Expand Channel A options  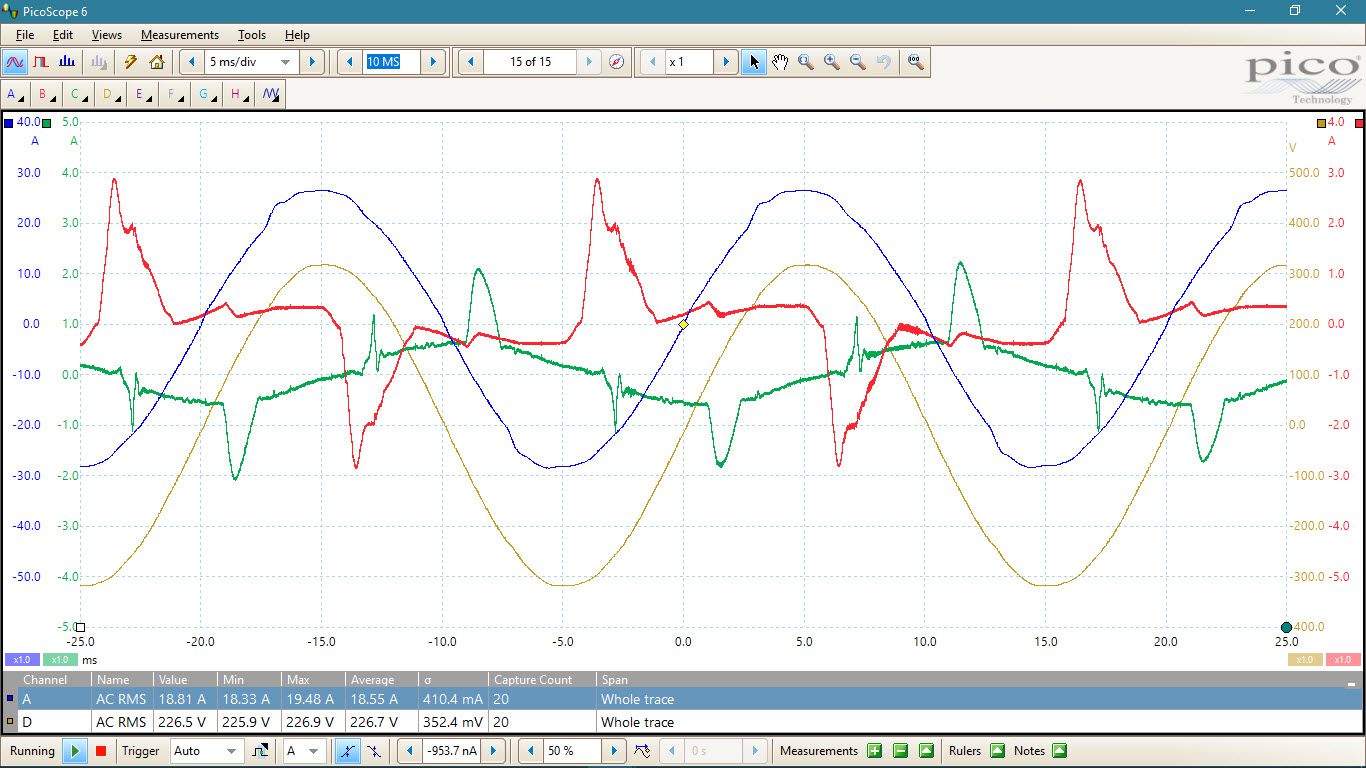[x=16, y=95]
